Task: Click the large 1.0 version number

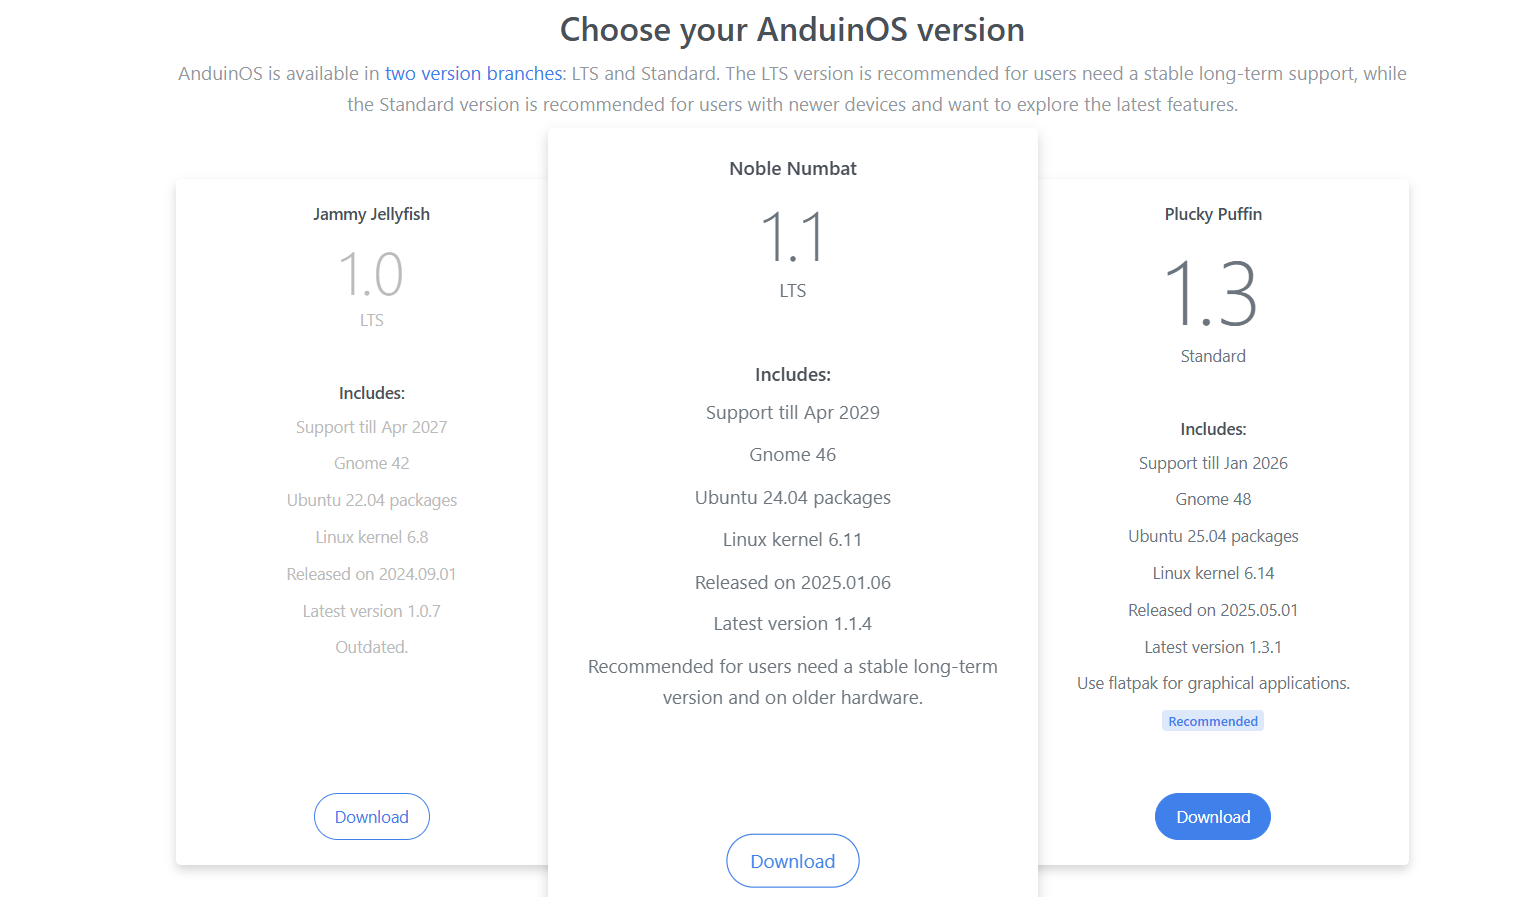Action: 371,274
